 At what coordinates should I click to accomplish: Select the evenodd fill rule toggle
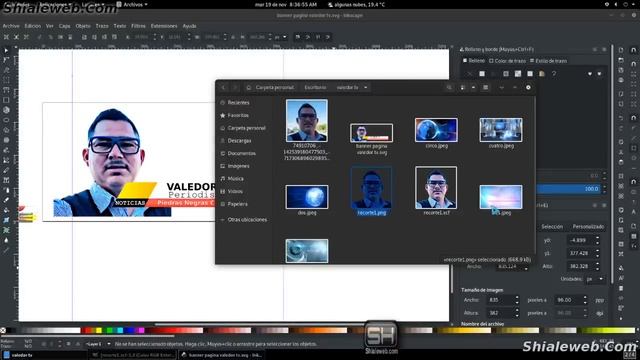[x=590, y=74]
